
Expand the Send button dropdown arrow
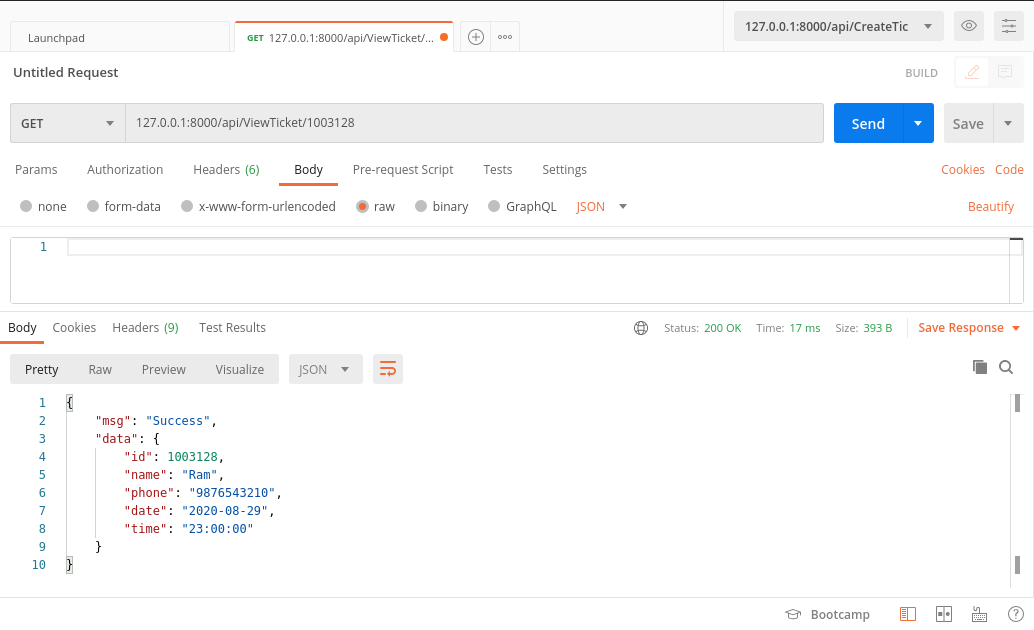pyautogui.click(x=918, y=123)
